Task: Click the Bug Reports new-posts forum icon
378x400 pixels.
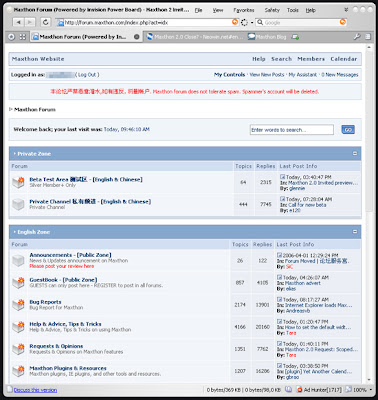Action: (18, 304)
